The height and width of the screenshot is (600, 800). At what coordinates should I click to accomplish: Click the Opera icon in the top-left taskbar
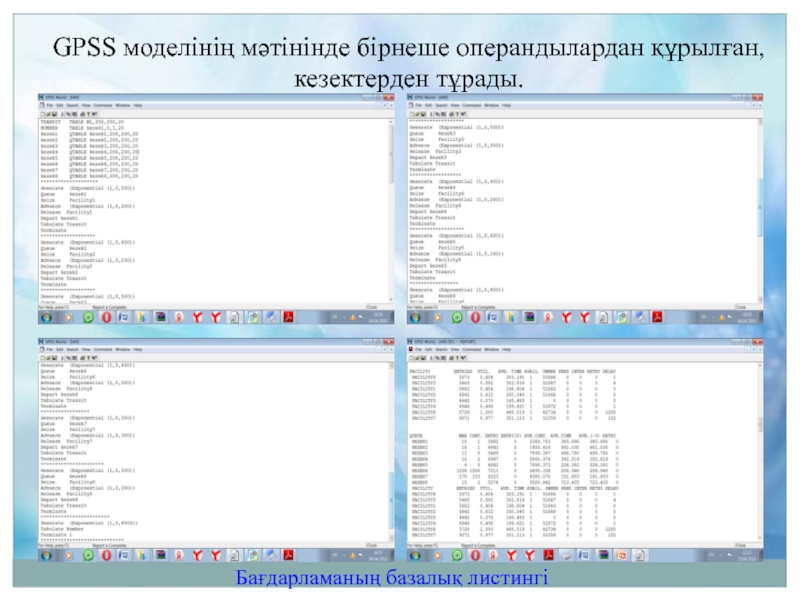click(x=107, y=316)
